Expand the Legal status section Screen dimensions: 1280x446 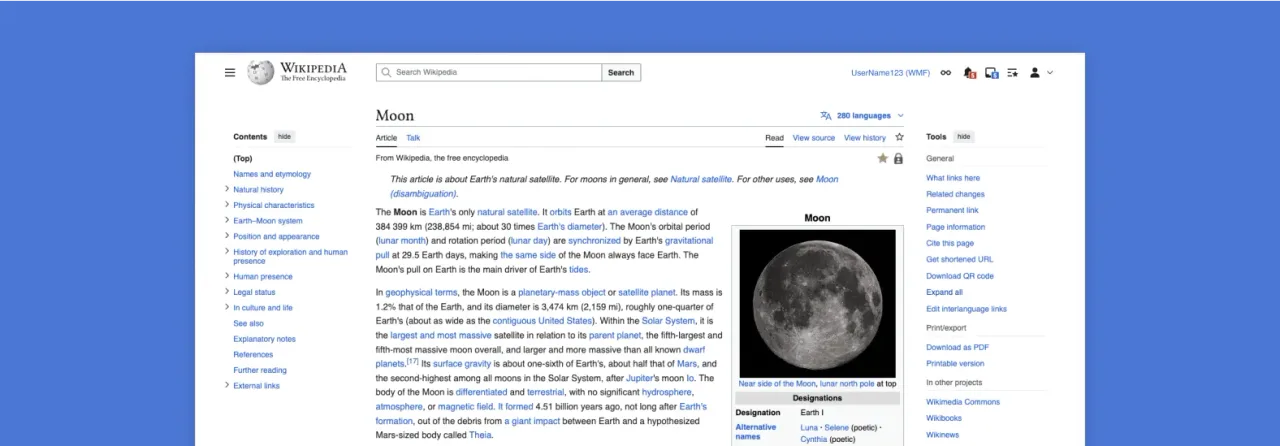[227, 292]
